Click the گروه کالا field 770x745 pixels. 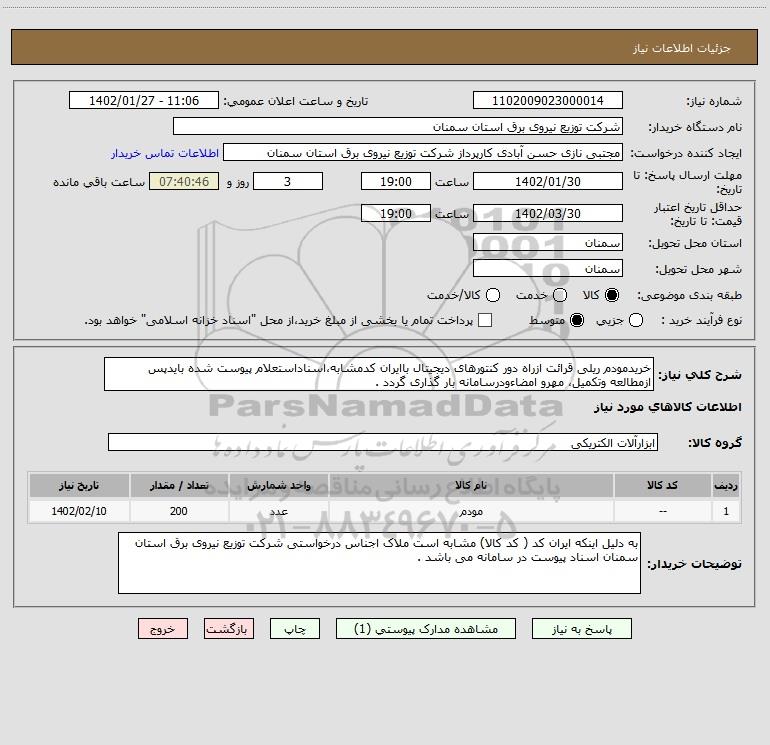click(383, 442)
